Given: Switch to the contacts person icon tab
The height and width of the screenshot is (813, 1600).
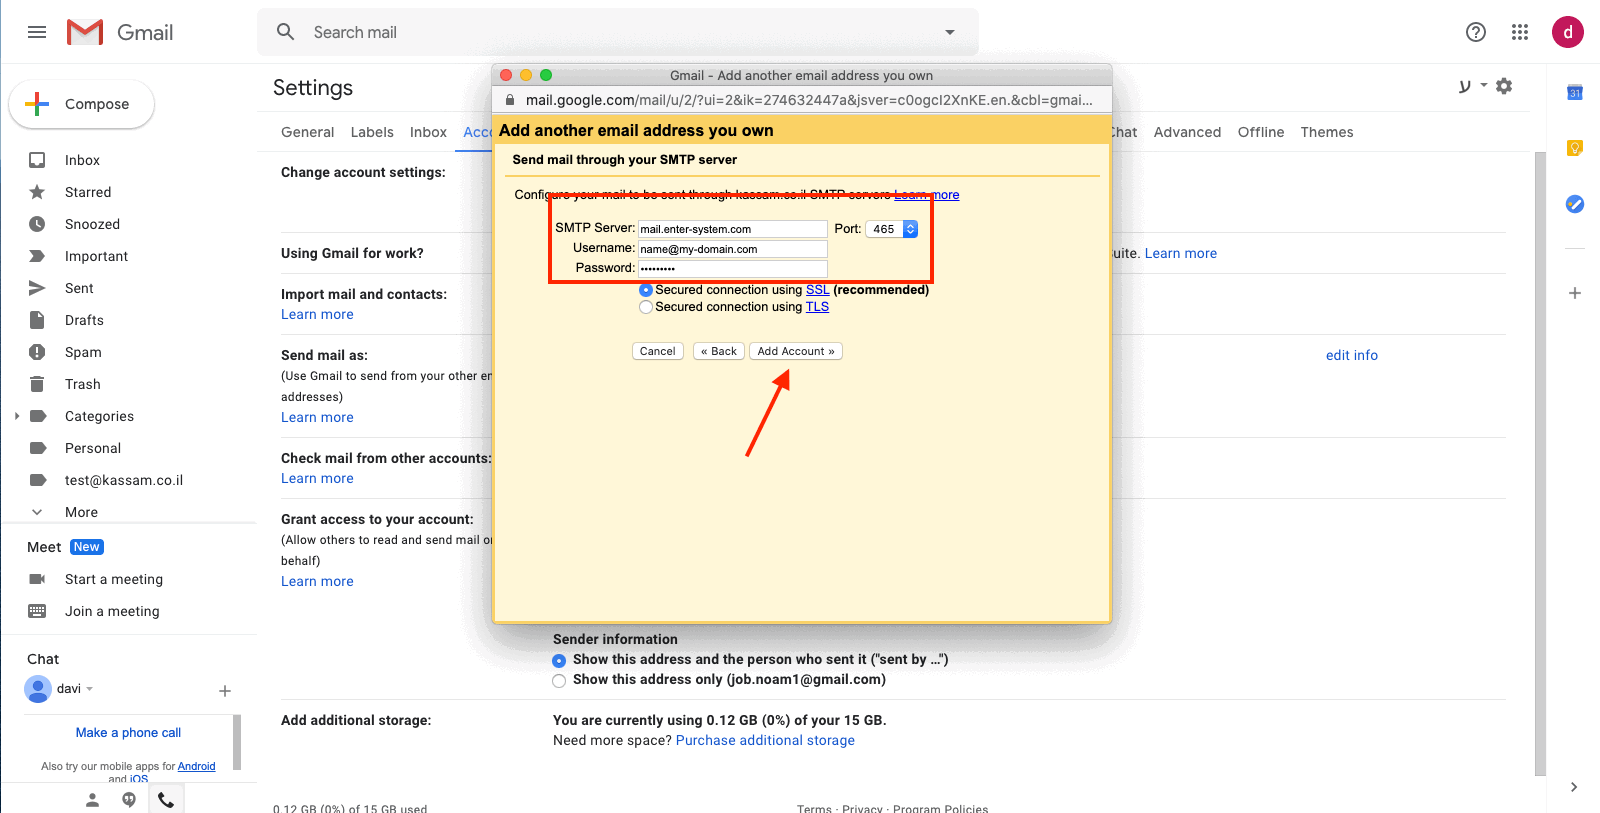Looking at the screenshot, I should [92, 799].
